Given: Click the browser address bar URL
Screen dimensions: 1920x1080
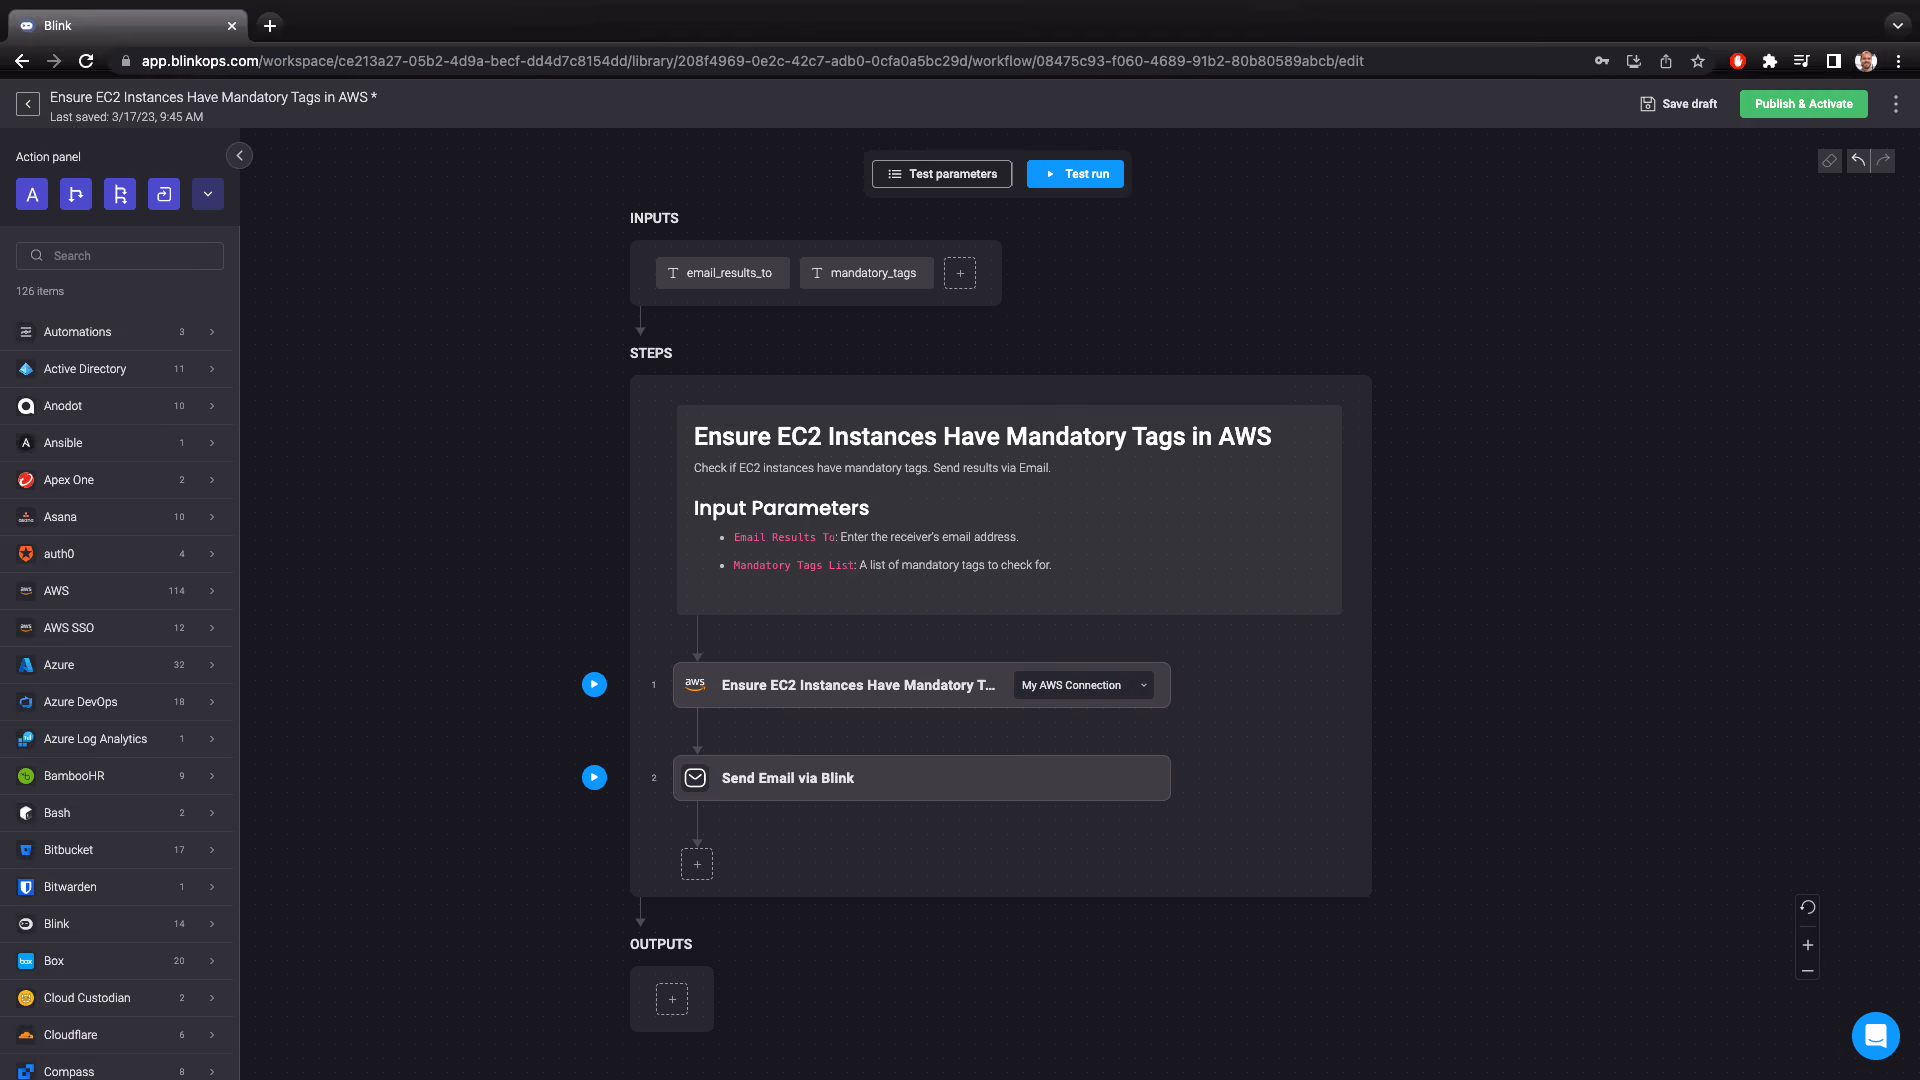Looking at the screenshot, I should click(752, 61).
